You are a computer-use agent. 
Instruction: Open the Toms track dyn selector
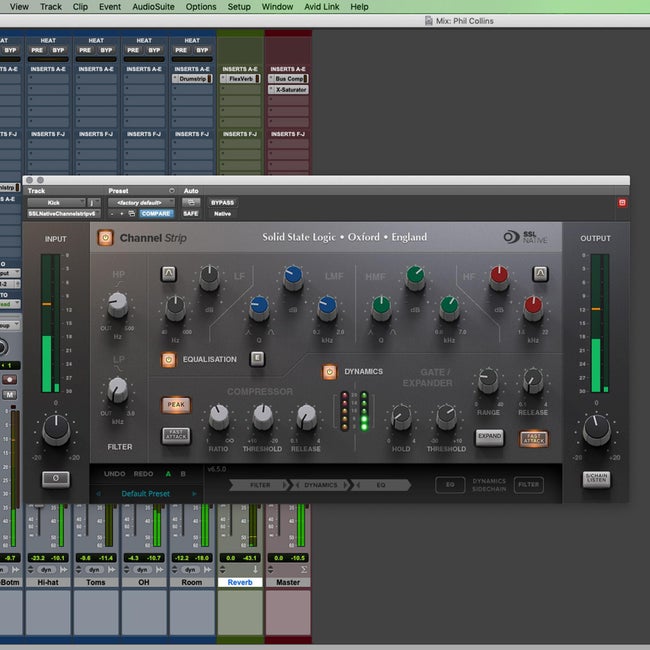coord(94,570)
